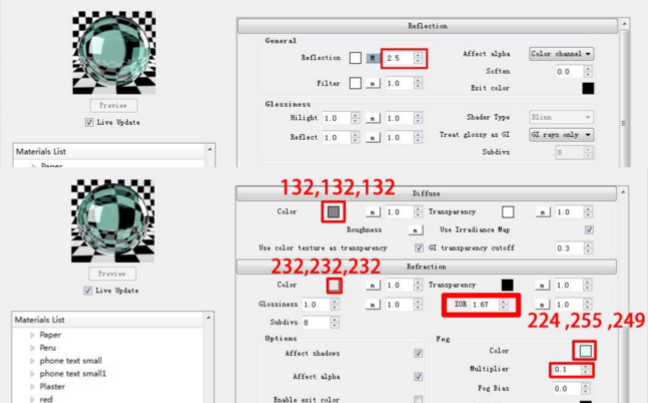Select the 'red' material row
The height and width of the screenshot is (403, 648).
(46, 399)
